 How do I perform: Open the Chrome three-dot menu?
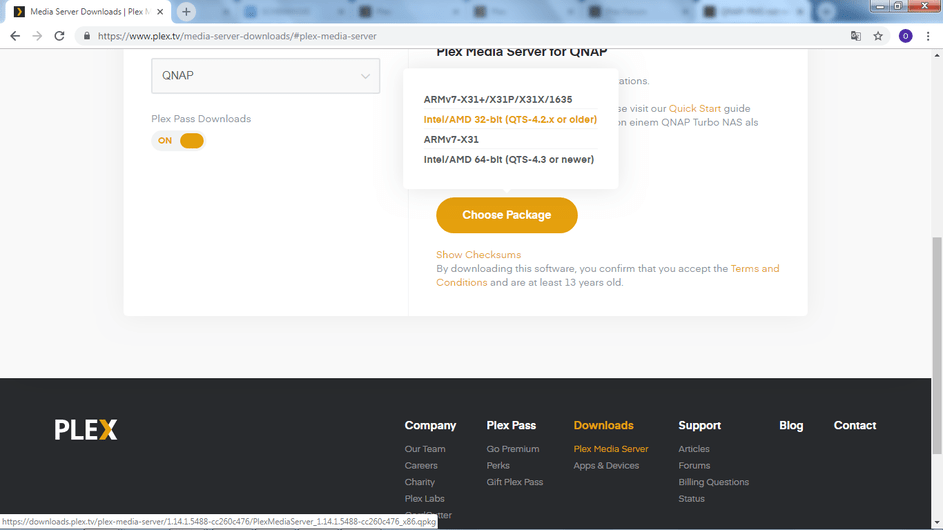tap(928, 36)
